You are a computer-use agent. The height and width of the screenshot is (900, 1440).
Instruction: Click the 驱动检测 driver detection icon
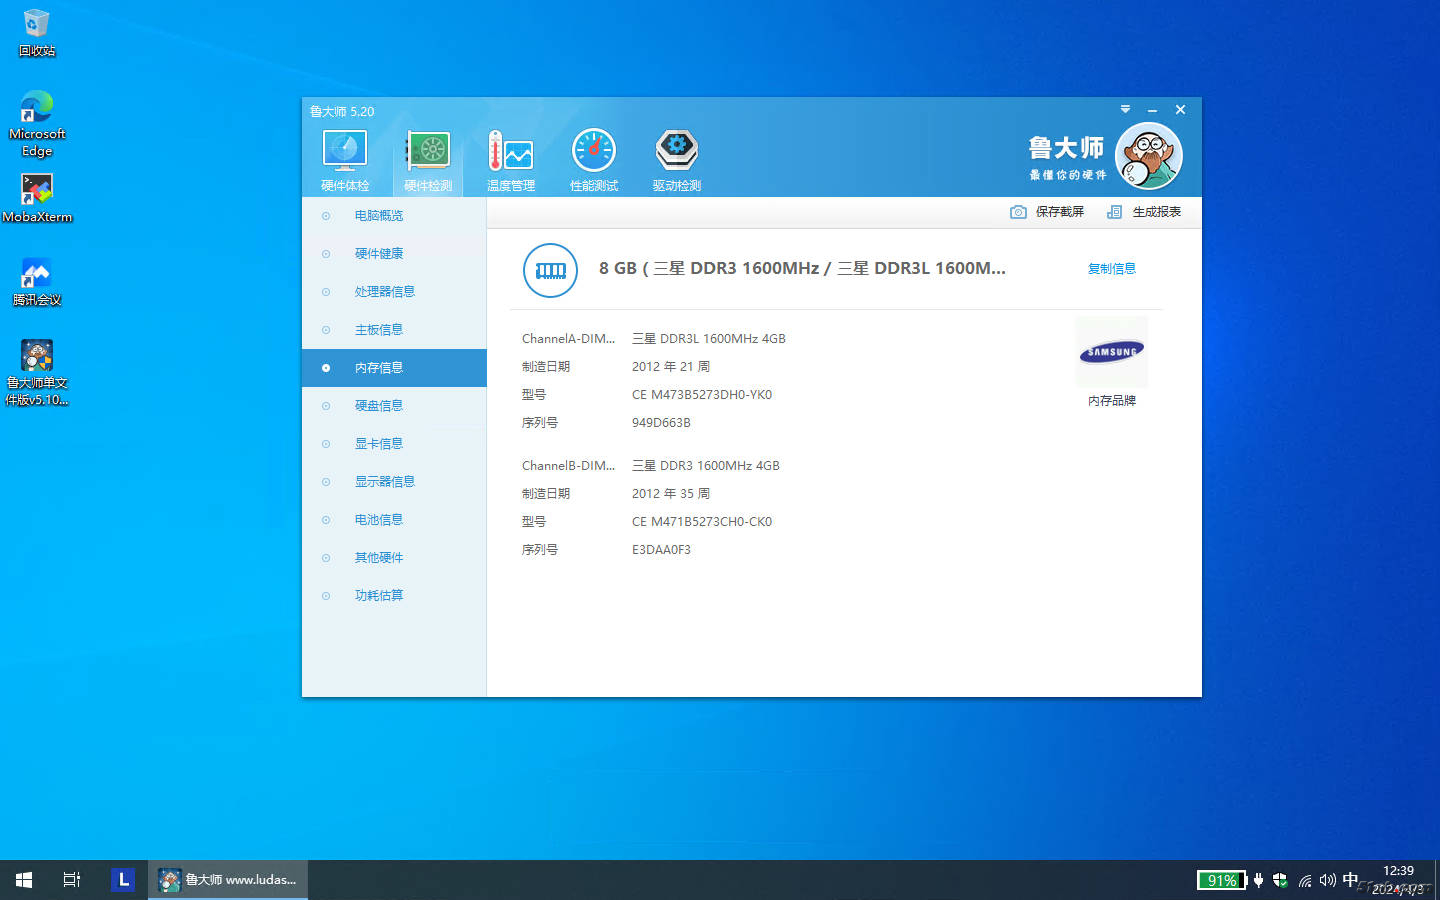pyautogui.click(x=677, y=152)
